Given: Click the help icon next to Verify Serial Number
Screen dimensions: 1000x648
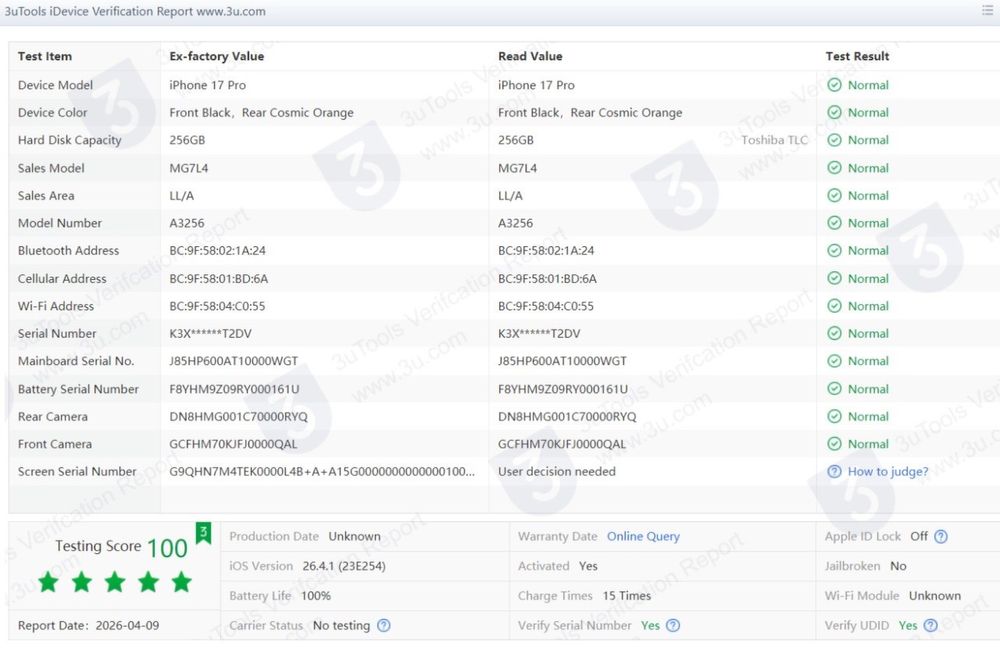Looking at the screenshot, I should point(673,625).
